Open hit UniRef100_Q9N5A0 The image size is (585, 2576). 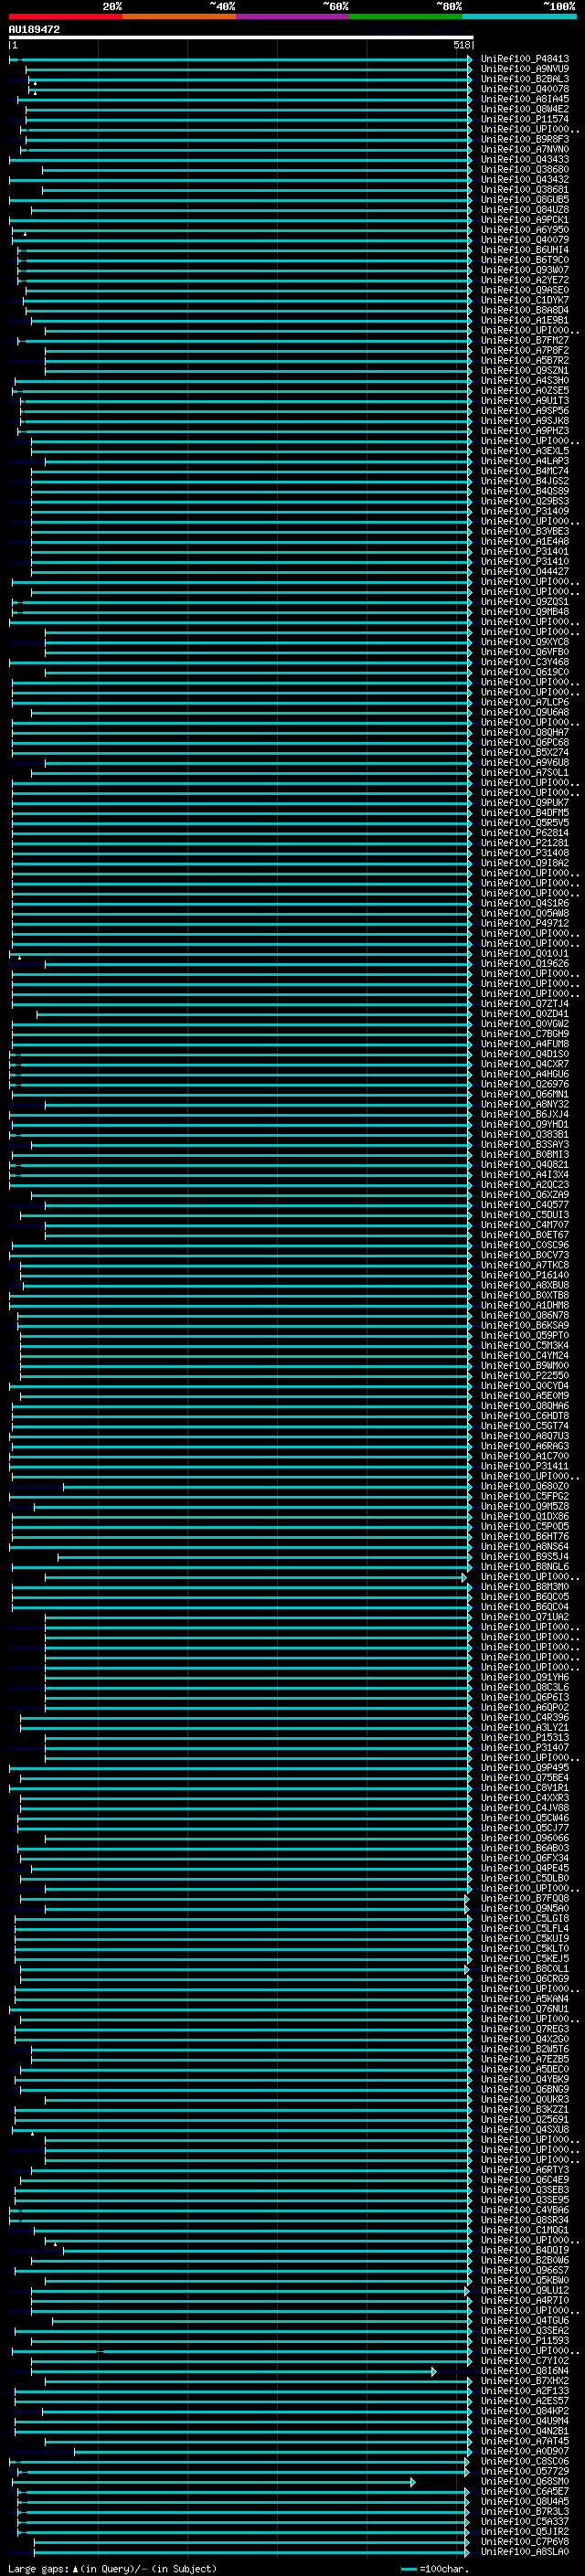(x=525, y=1909)
